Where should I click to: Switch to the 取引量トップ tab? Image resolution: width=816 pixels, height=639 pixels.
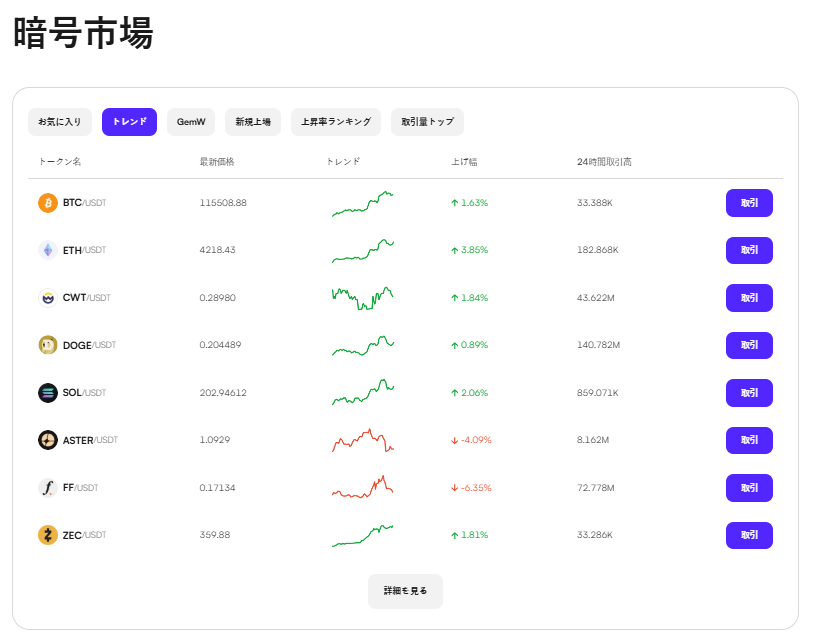(x=429, y=121)
